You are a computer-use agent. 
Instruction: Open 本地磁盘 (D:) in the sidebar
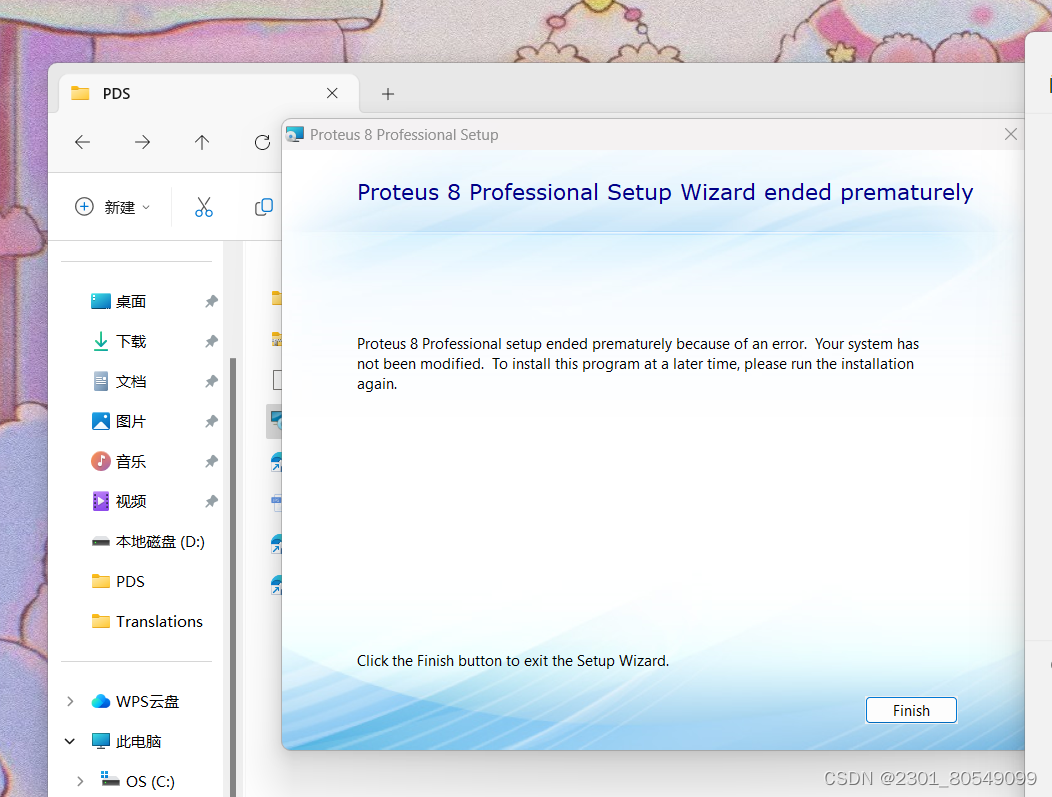(148, 541)
